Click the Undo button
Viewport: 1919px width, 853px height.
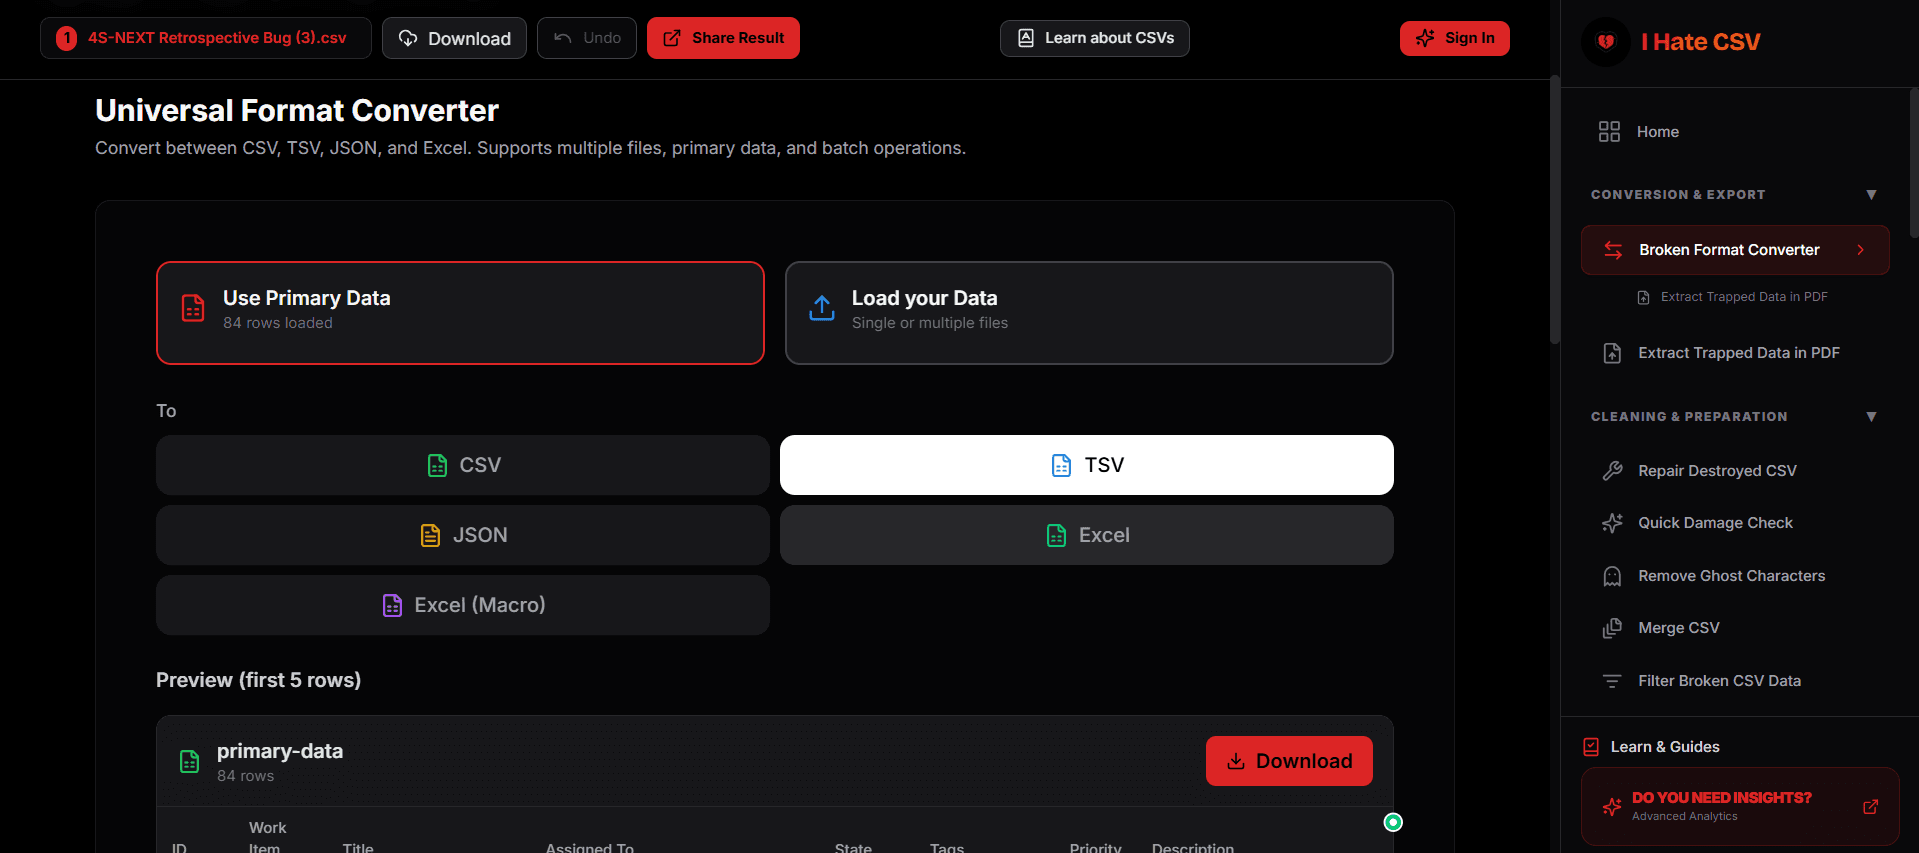(x=587, y=38)
